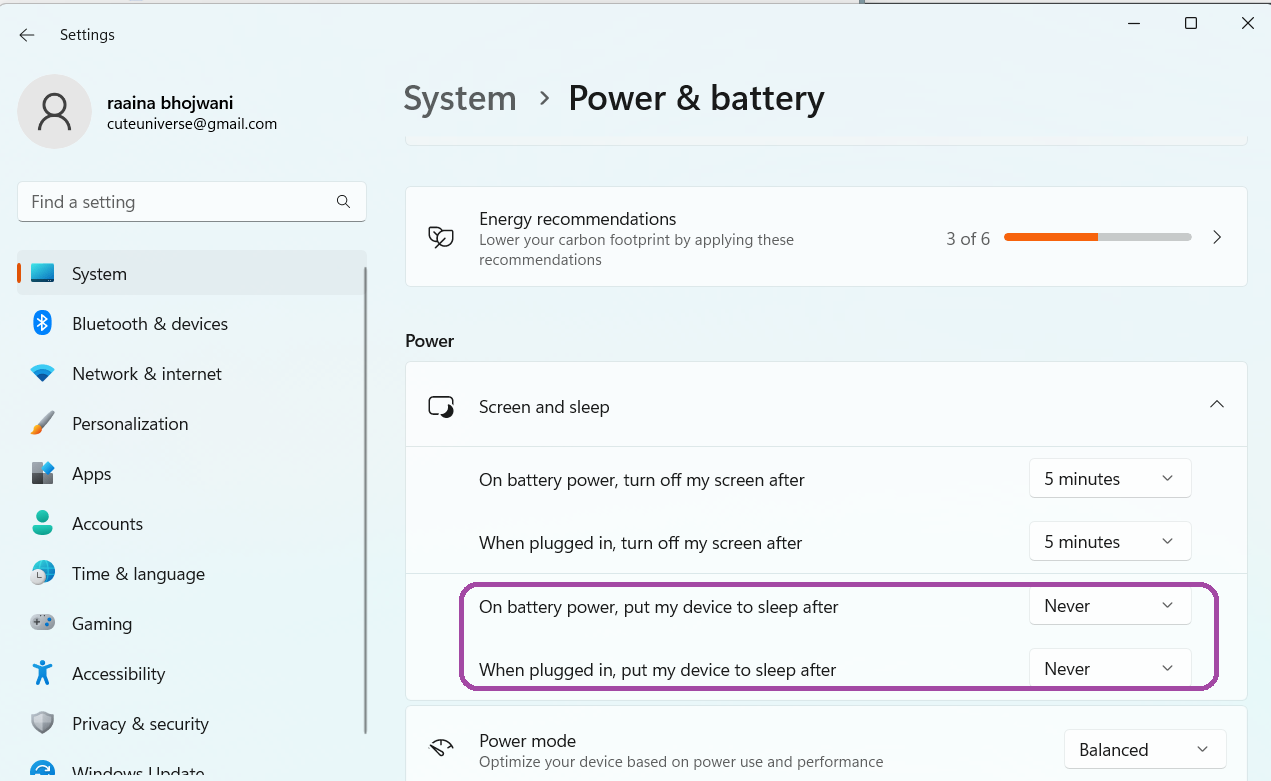Go to System breadcrumb link
1271x781 pixels.
tap(460, 98)
